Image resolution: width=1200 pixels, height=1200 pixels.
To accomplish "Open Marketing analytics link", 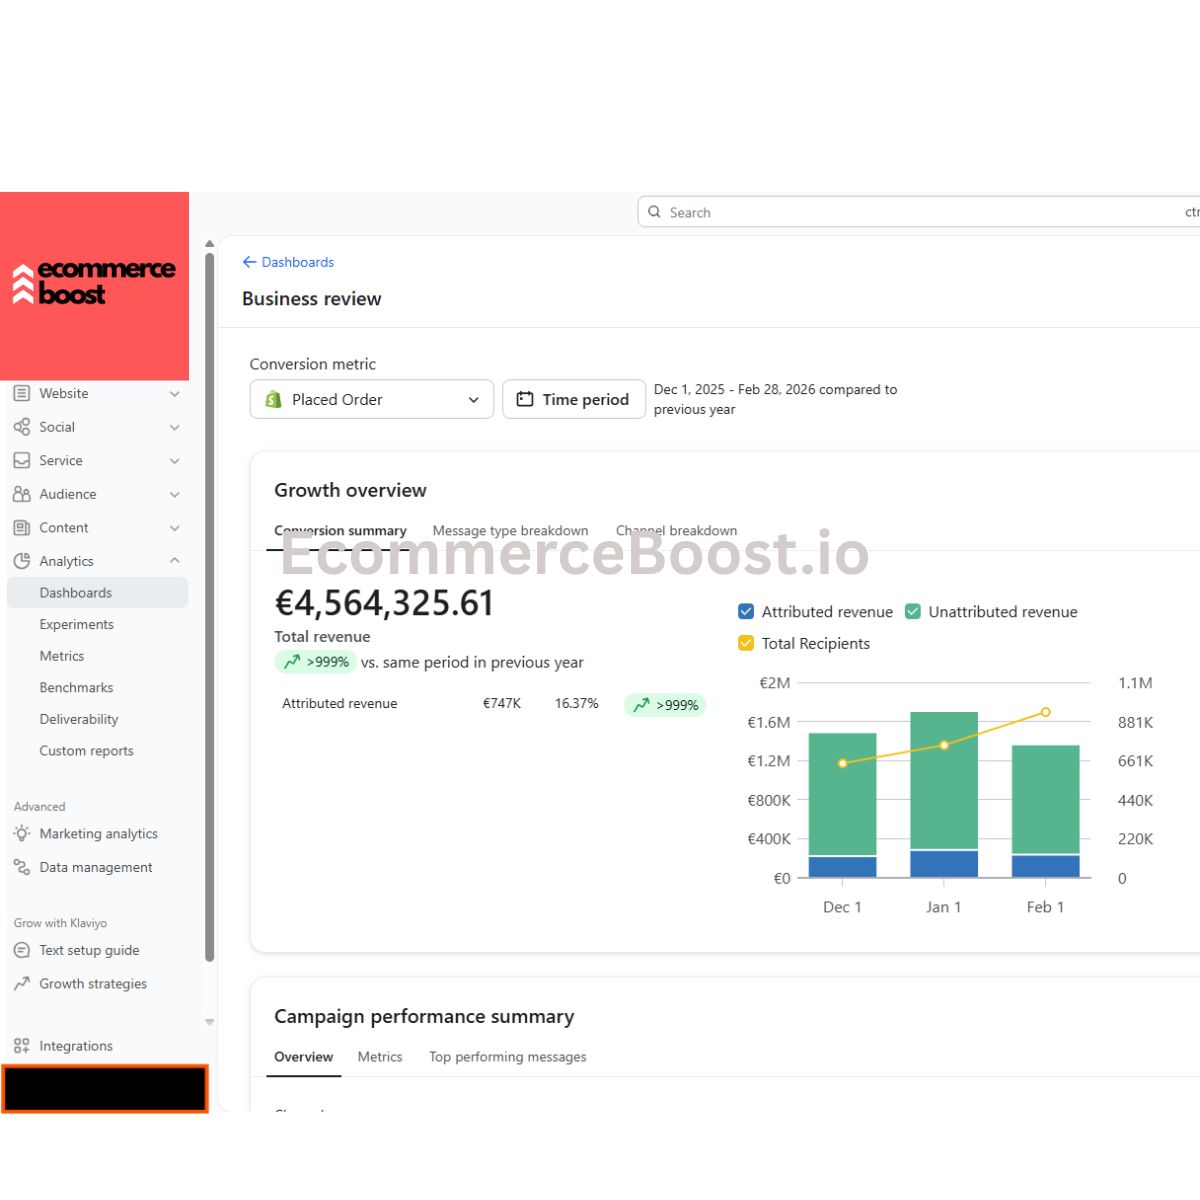I will (x=98, y=833).
